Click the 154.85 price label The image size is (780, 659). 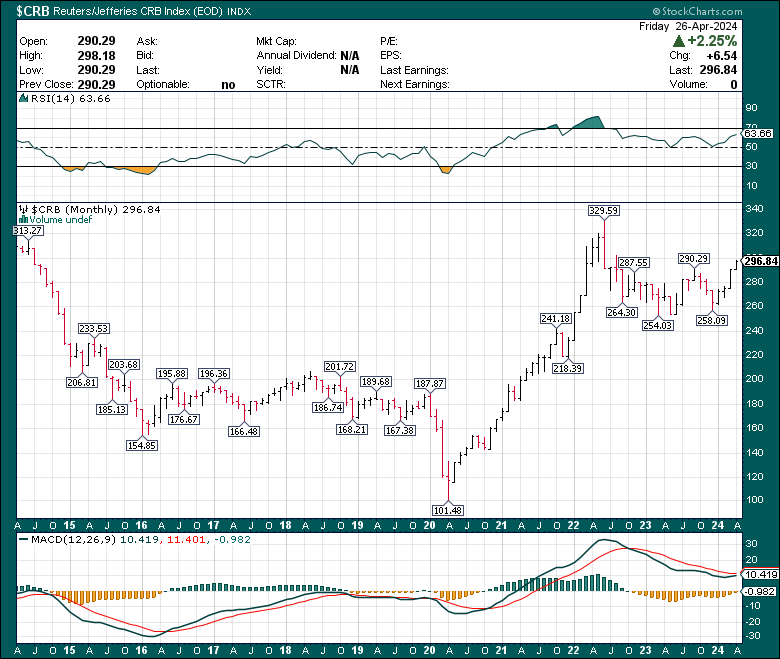(x=142, y=446)
